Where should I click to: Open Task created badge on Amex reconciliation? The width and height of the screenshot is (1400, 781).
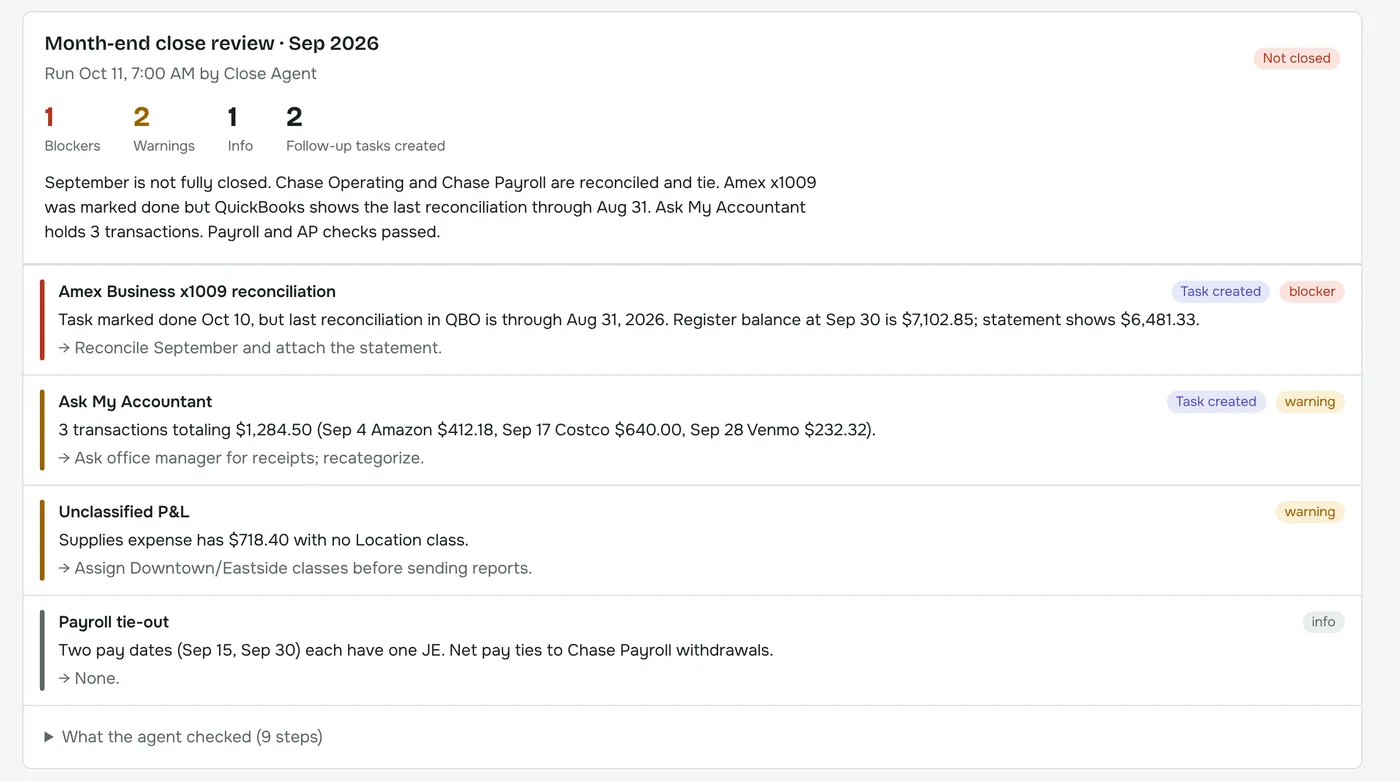coord(1220,292)
